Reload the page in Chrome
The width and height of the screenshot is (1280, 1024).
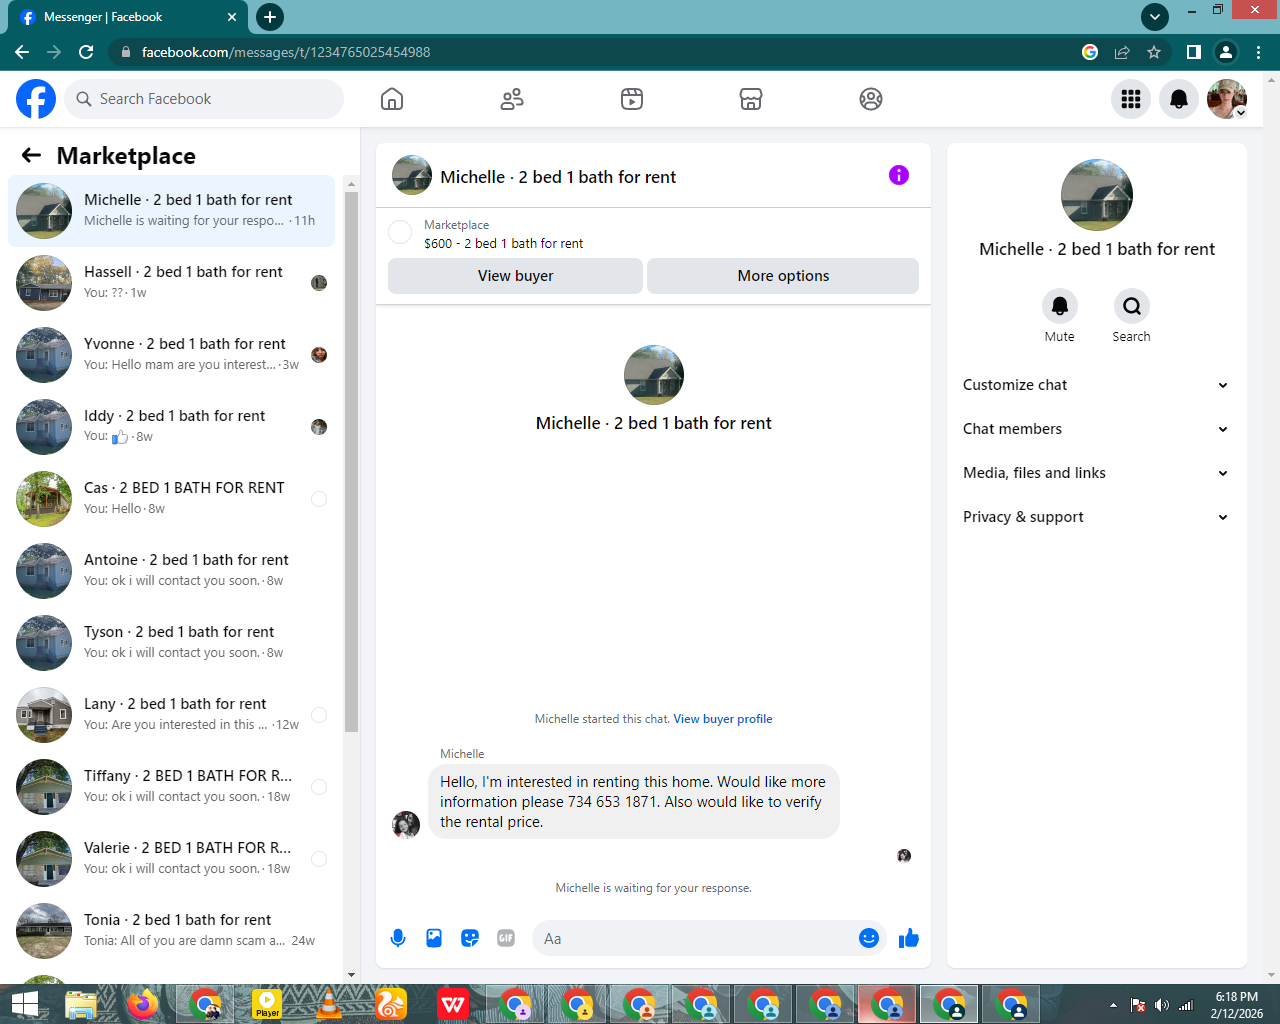coord(86,52)
